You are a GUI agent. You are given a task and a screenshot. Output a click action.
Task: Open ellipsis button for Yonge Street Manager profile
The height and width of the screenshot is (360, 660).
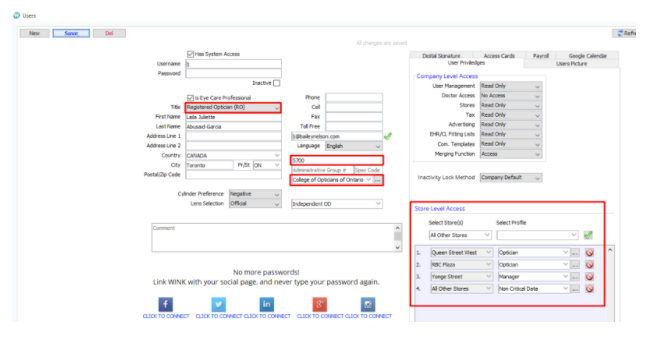coord(575,277)
